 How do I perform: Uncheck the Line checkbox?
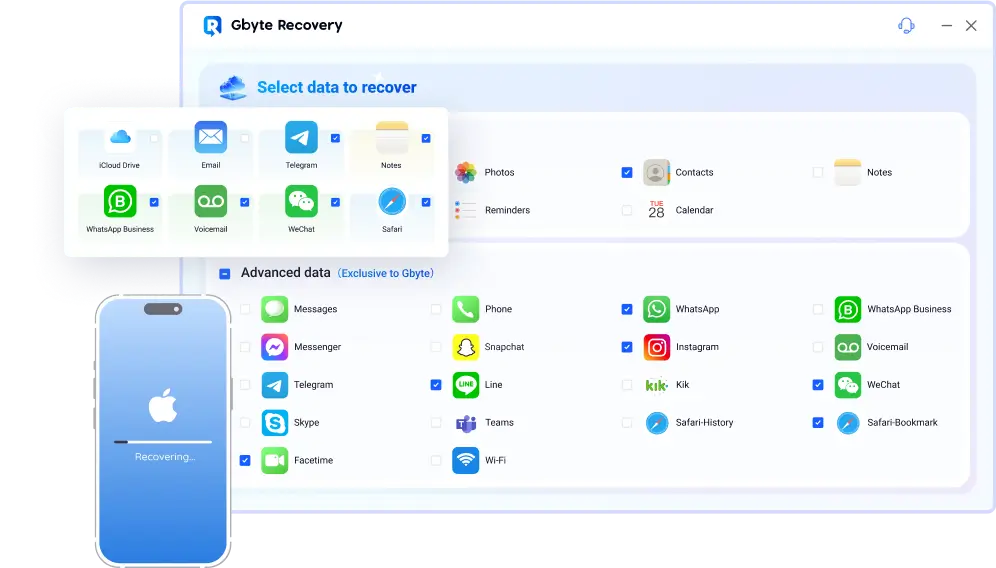[436, 384]
